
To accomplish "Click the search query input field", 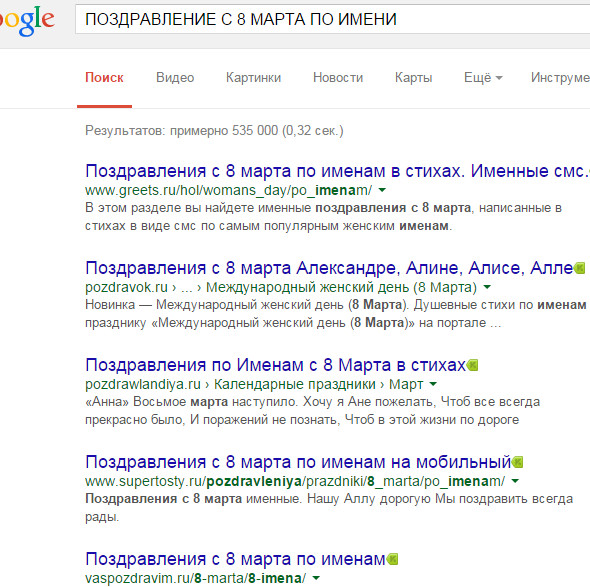I will pyautogui.click(x=333, y=19).
